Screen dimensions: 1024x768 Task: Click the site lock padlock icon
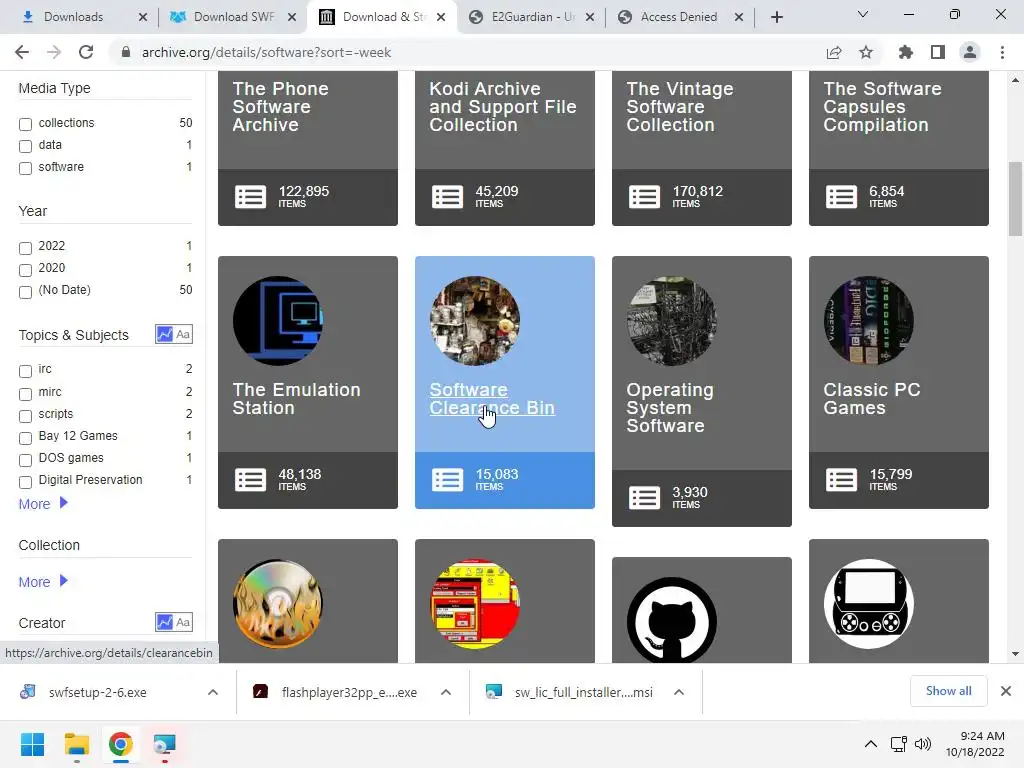click(126, 52)
